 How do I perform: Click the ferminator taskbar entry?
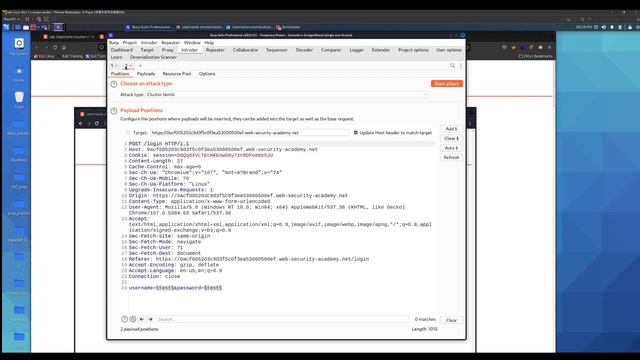tap(288, 27)
